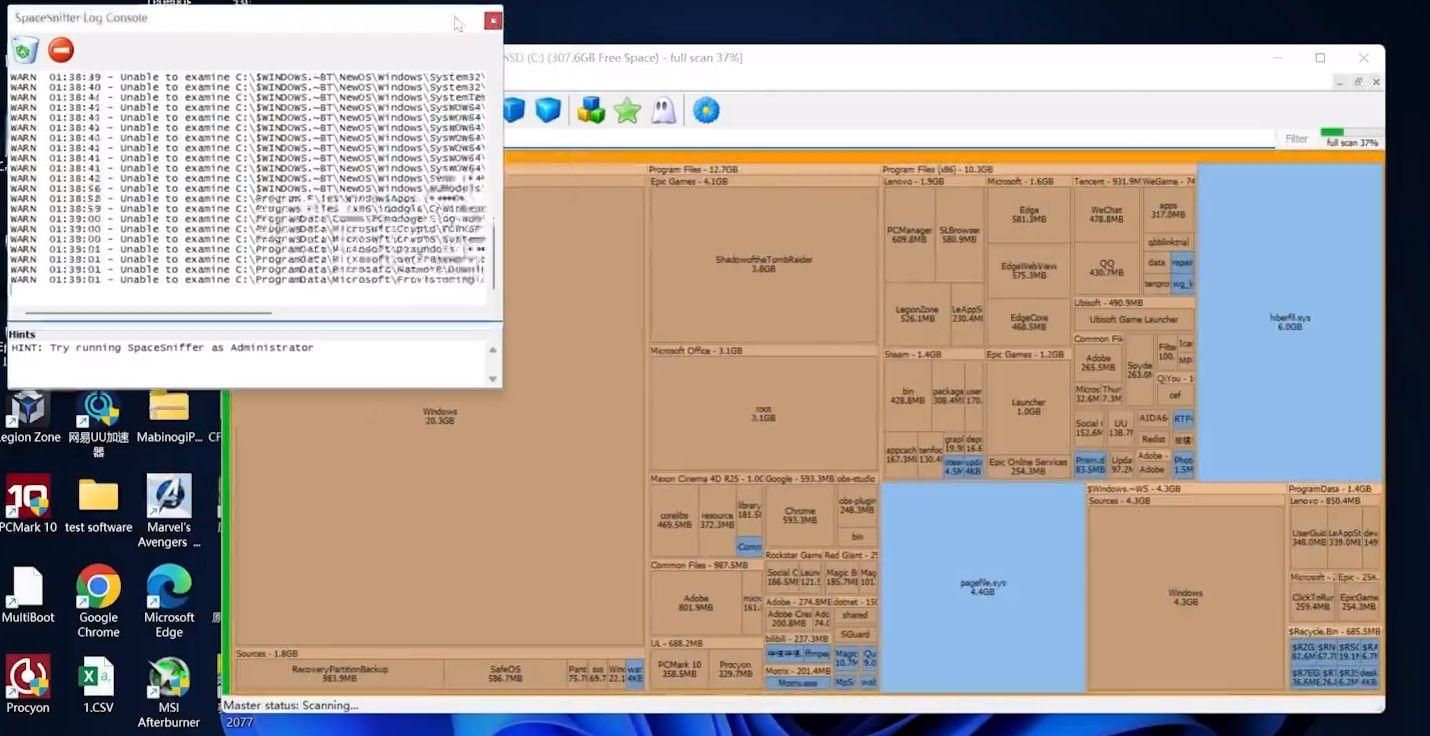Select the pagefile.sys 4.4GB block
Screen dimensions: 1430x736
pos(983,587)
